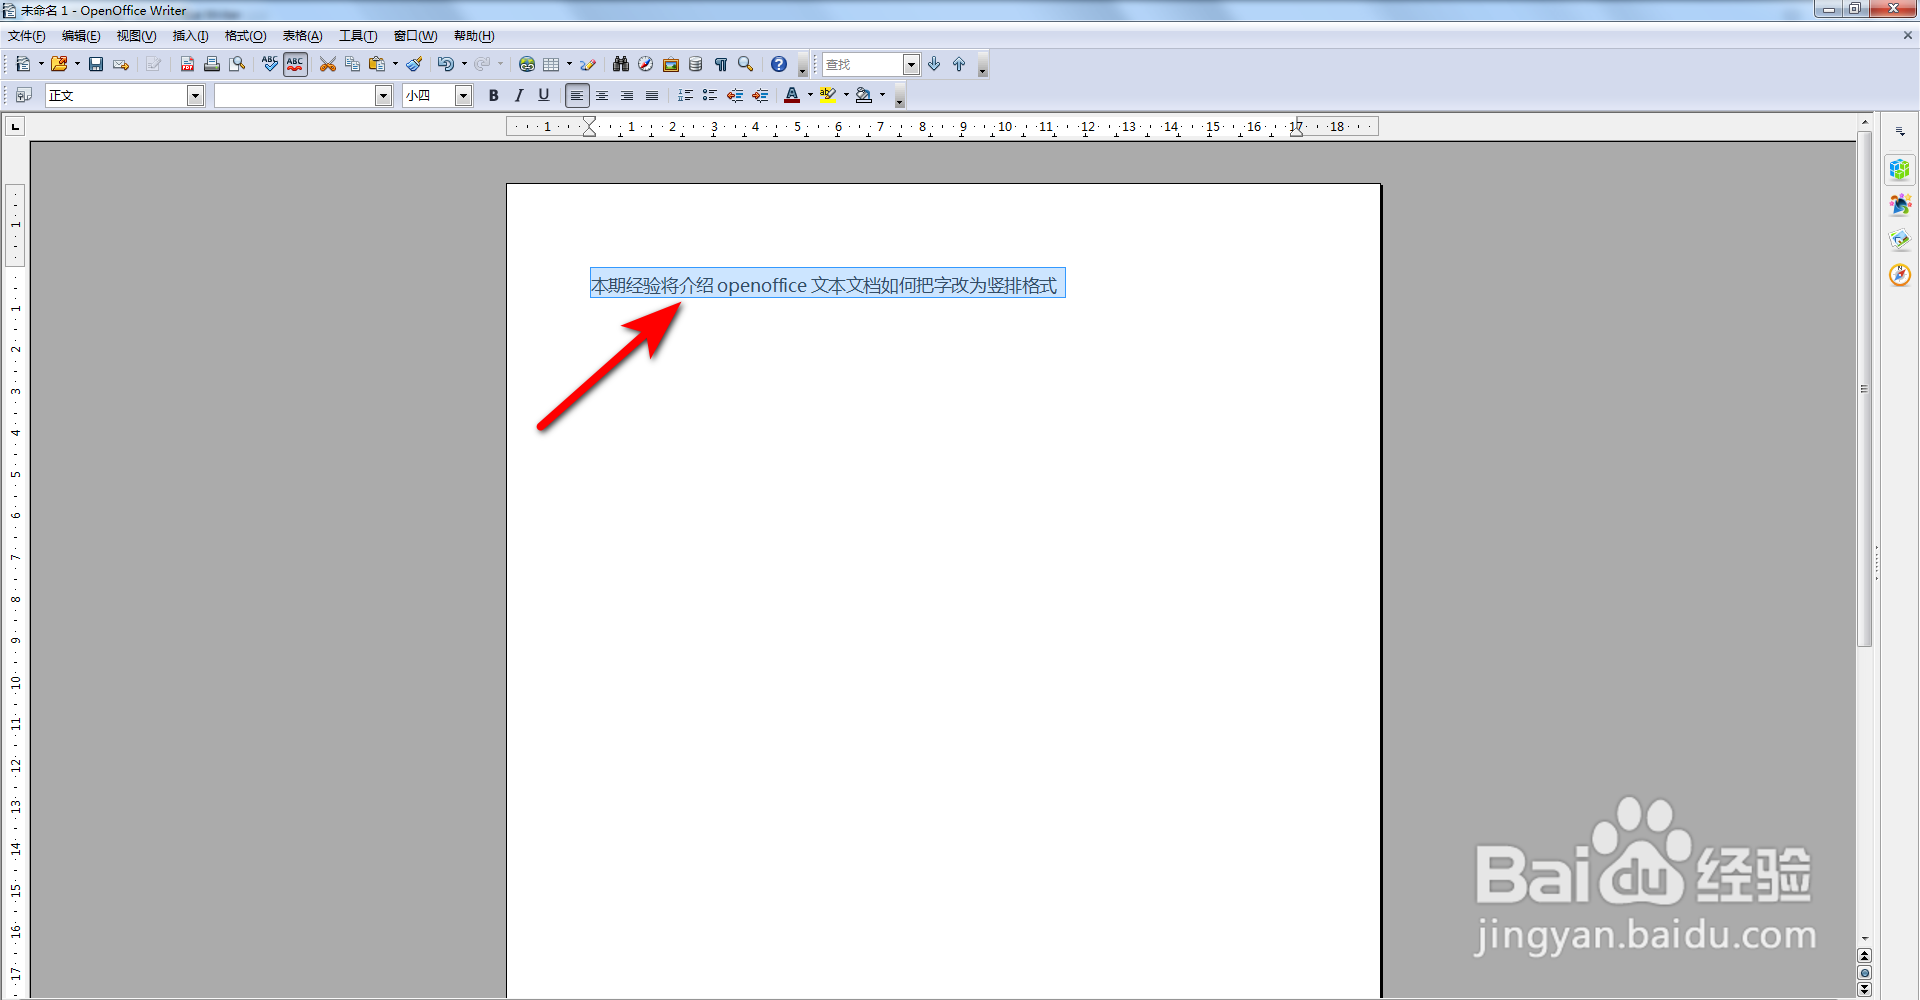Open the 插入(I) menu
Viewport: 1920px width, 1000px height.
pos(191,36)
